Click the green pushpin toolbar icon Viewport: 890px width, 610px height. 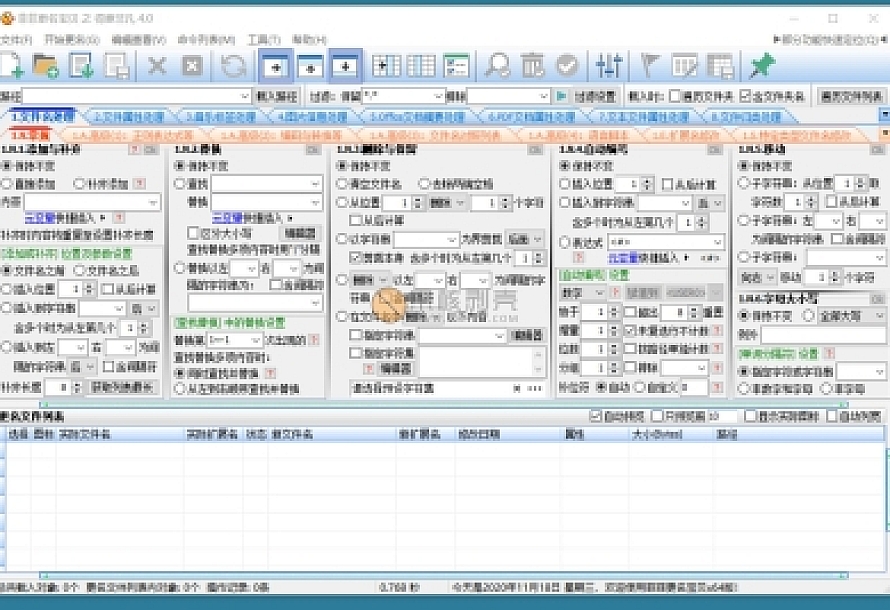pyautogui.click(x=762, y=66)
